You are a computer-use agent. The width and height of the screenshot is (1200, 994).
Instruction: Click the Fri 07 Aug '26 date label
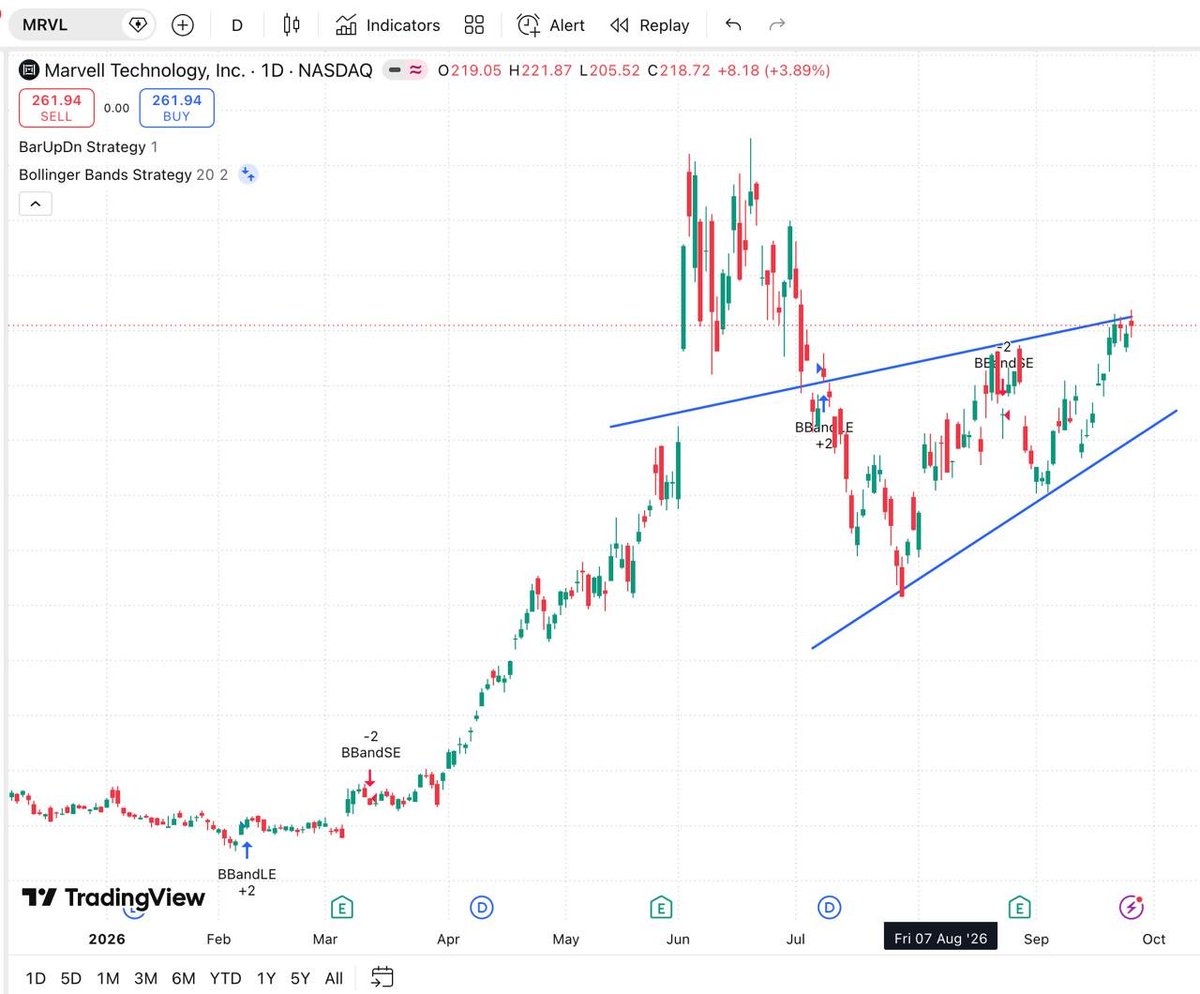[x=940, y=938]
